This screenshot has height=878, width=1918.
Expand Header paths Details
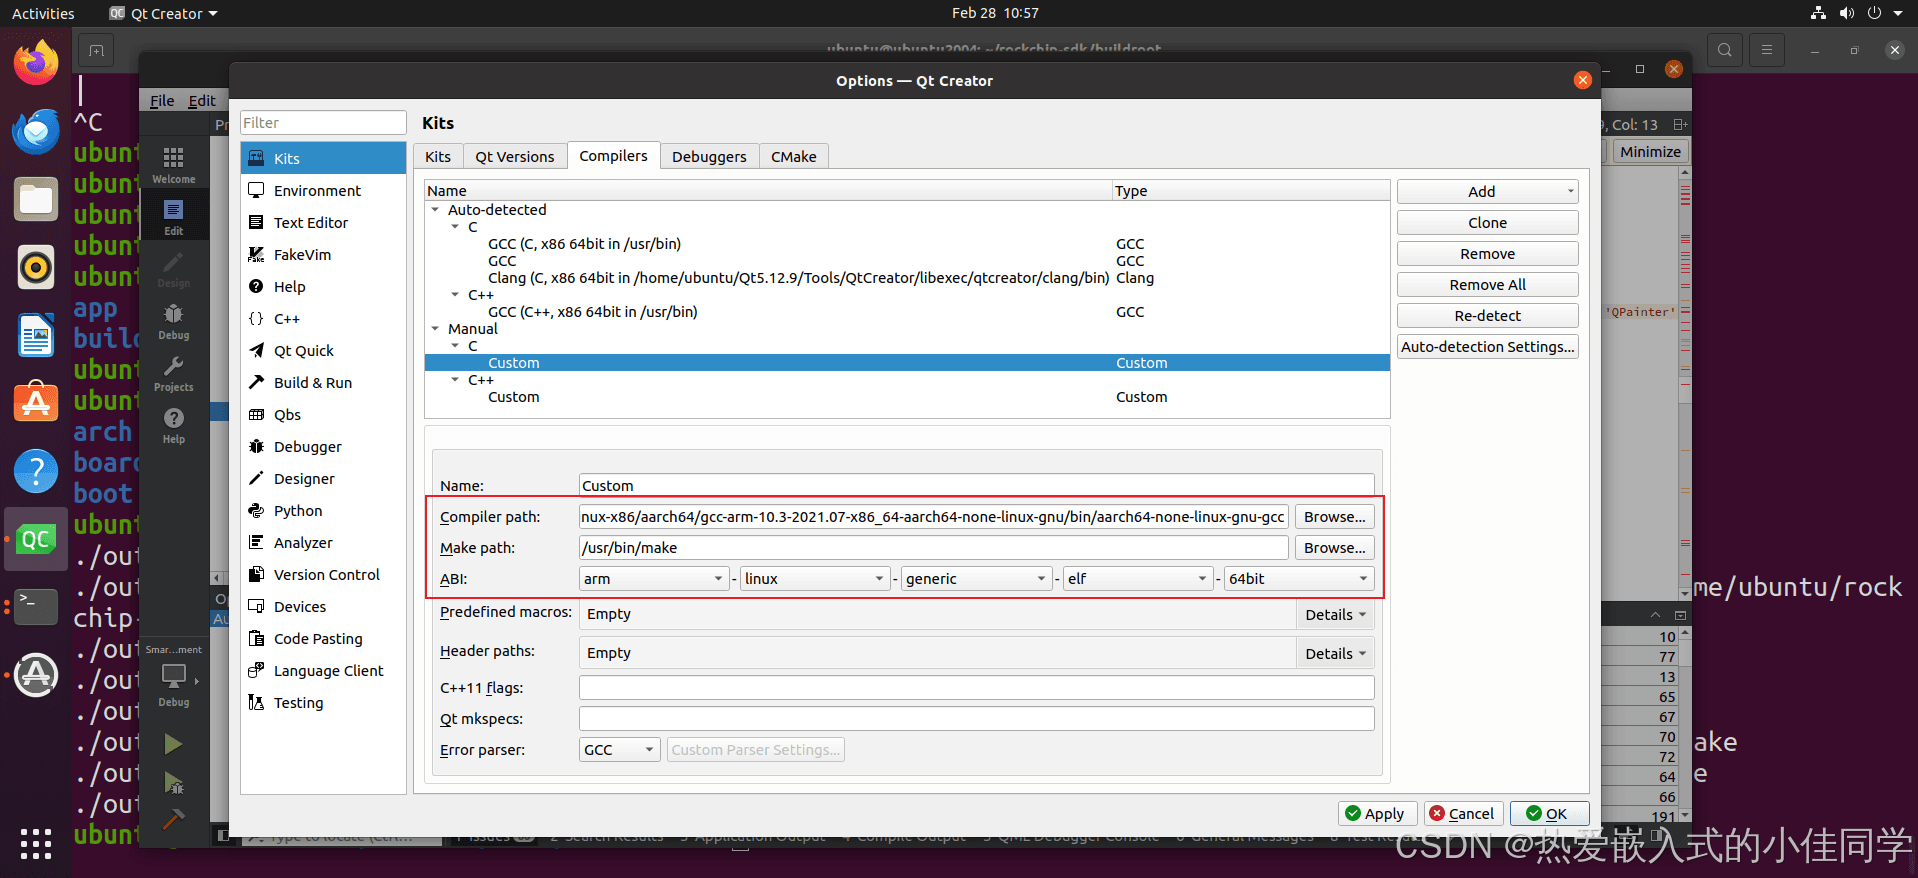coord(1335,654)
